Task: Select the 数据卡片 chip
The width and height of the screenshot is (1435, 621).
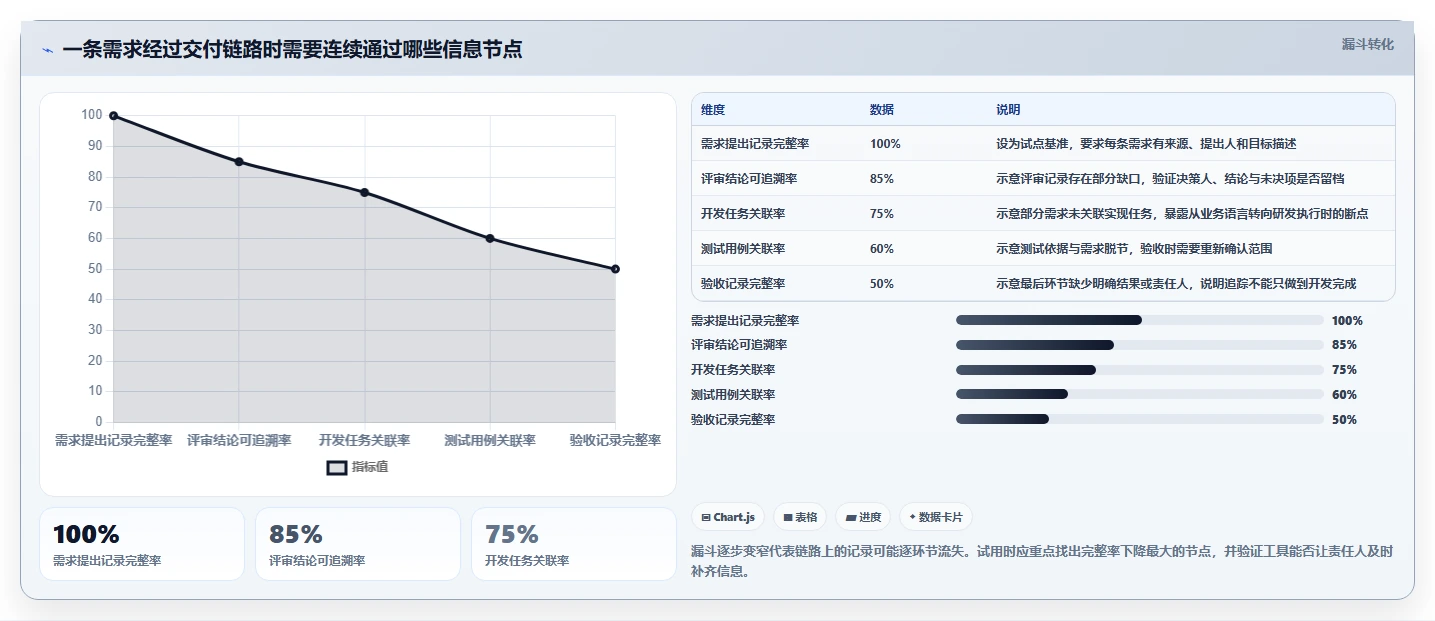Action: click(x=936, y=517)
